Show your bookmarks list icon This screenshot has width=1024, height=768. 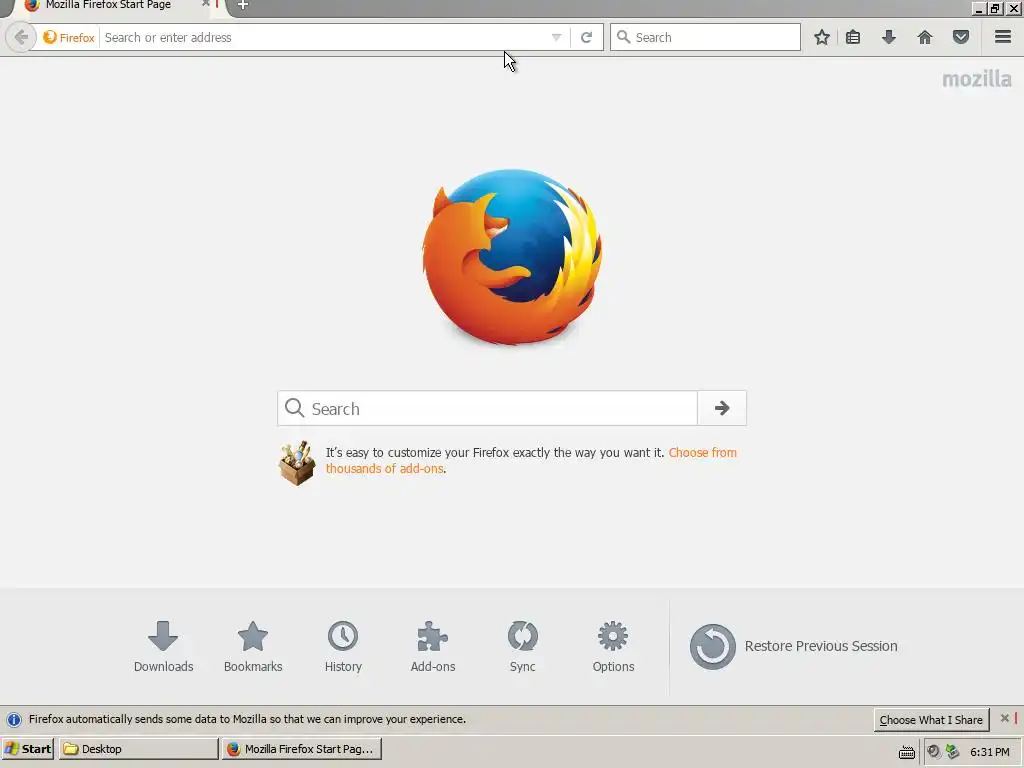[x=853, y=37]
